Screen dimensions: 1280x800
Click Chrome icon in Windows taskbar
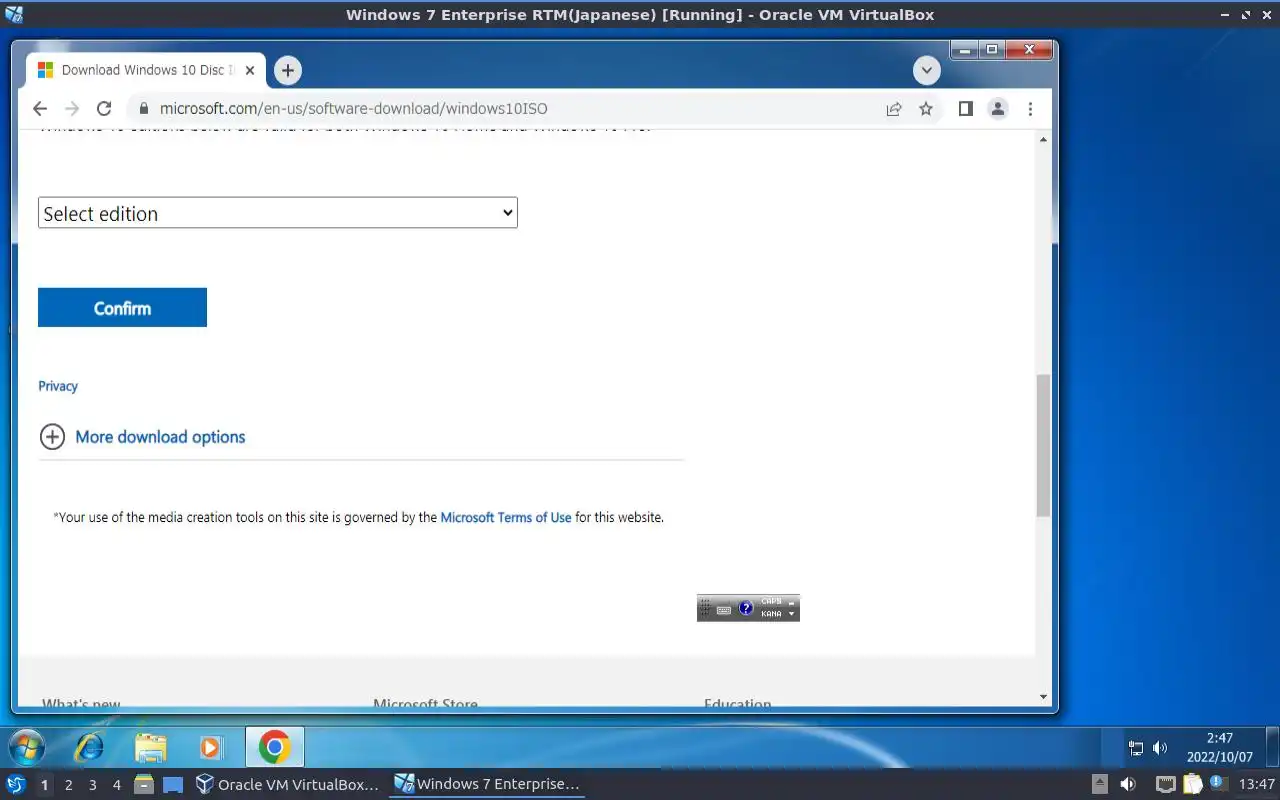pos(274,747)
